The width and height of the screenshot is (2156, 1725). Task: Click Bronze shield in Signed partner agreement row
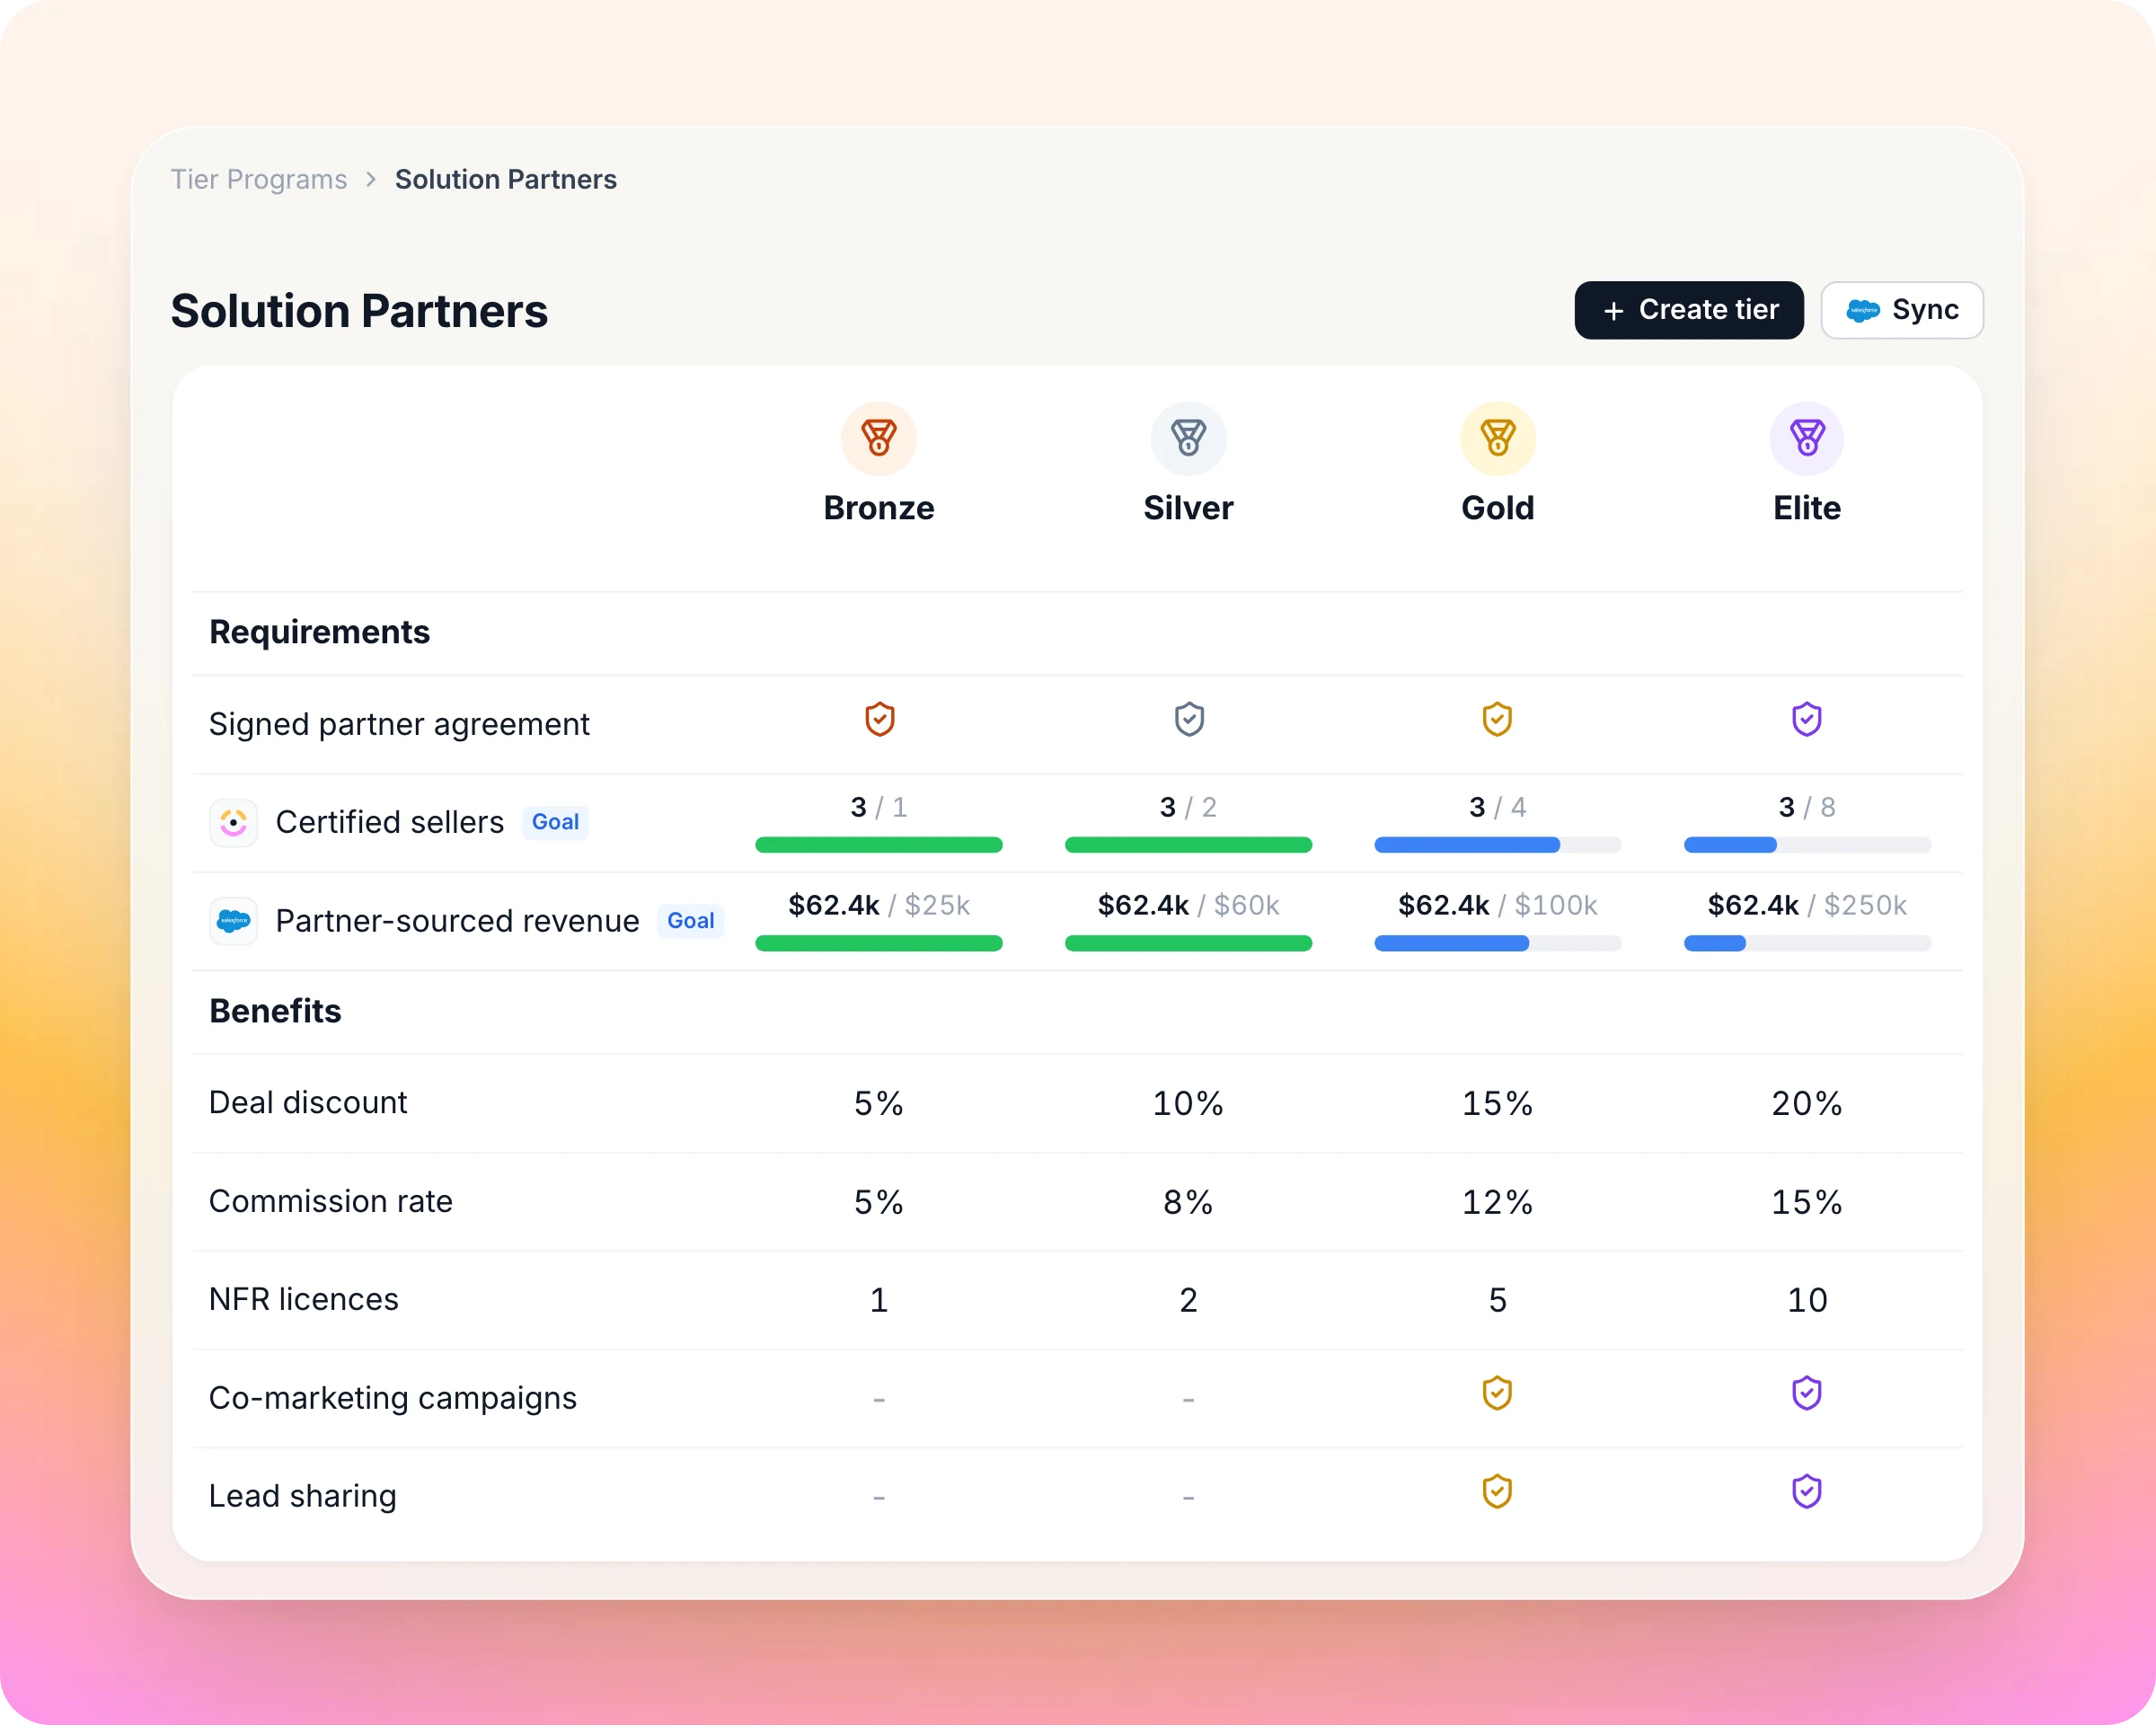(x=879, y=719)
